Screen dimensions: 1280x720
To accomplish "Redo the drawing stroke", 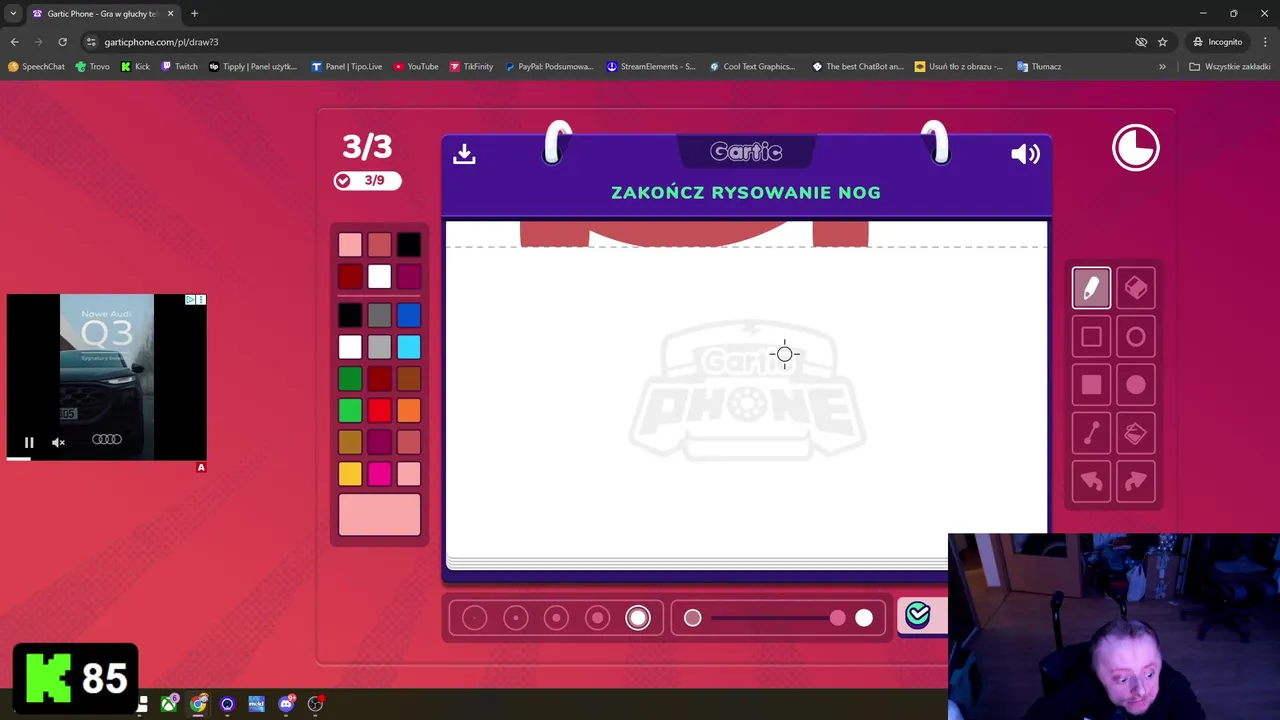I will [1135, 482].
